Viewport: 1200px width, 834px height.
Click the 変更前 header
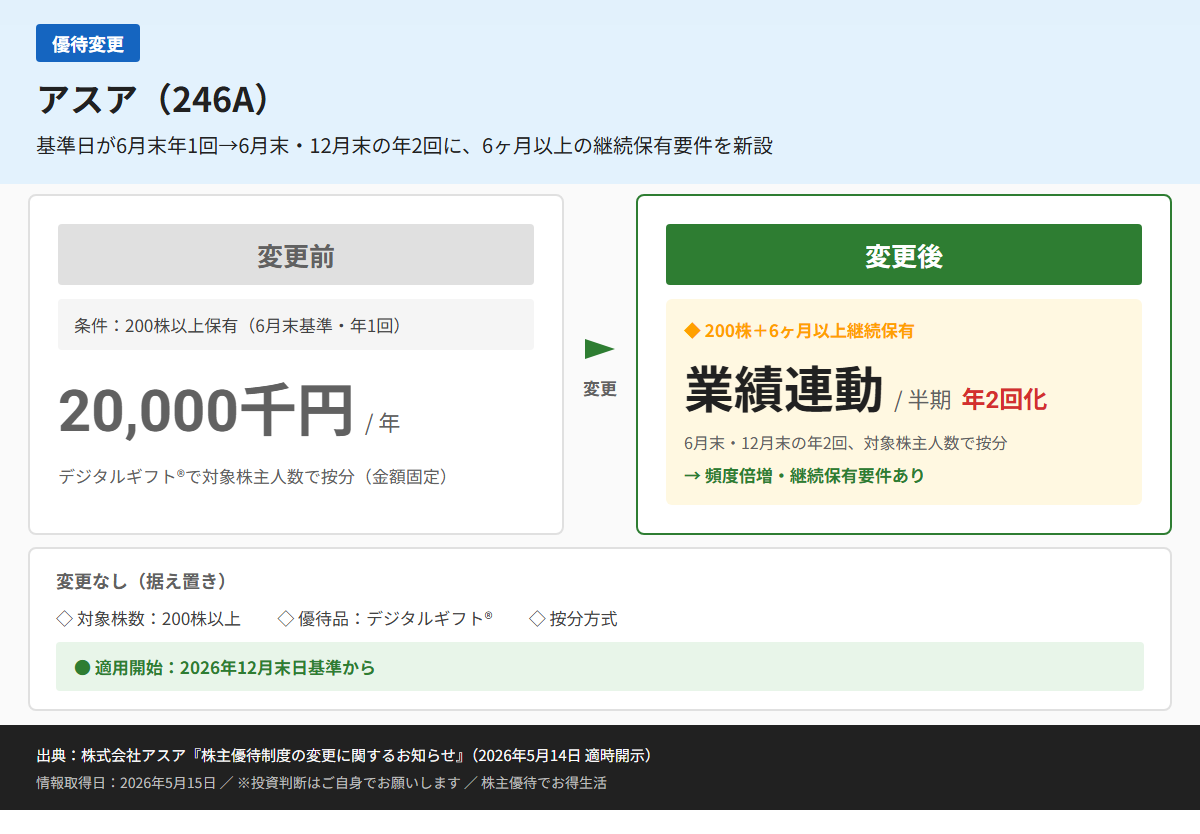pyautogui.click(x=296, y=255)
